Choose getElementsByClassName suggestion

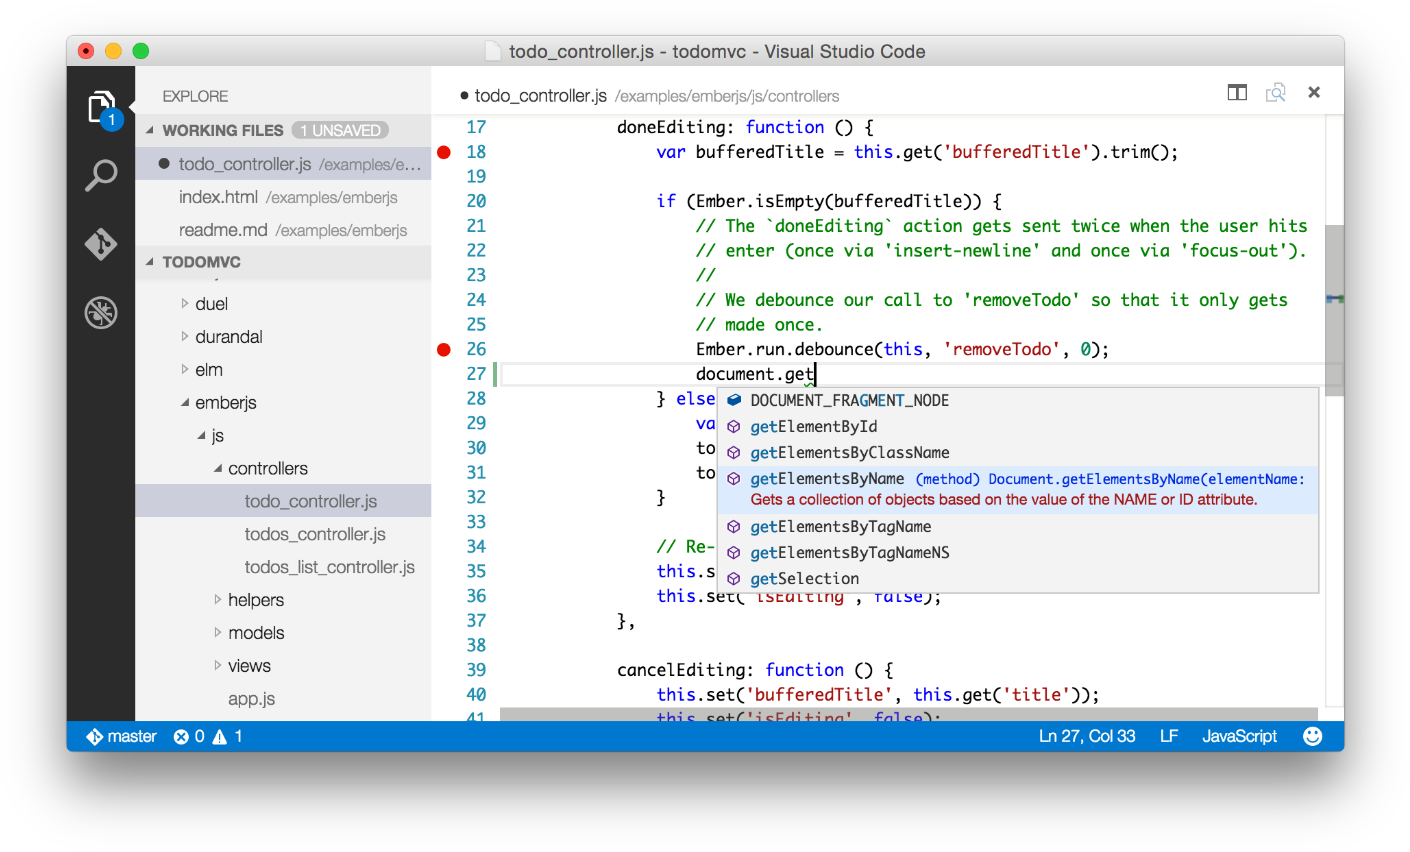1017,452
